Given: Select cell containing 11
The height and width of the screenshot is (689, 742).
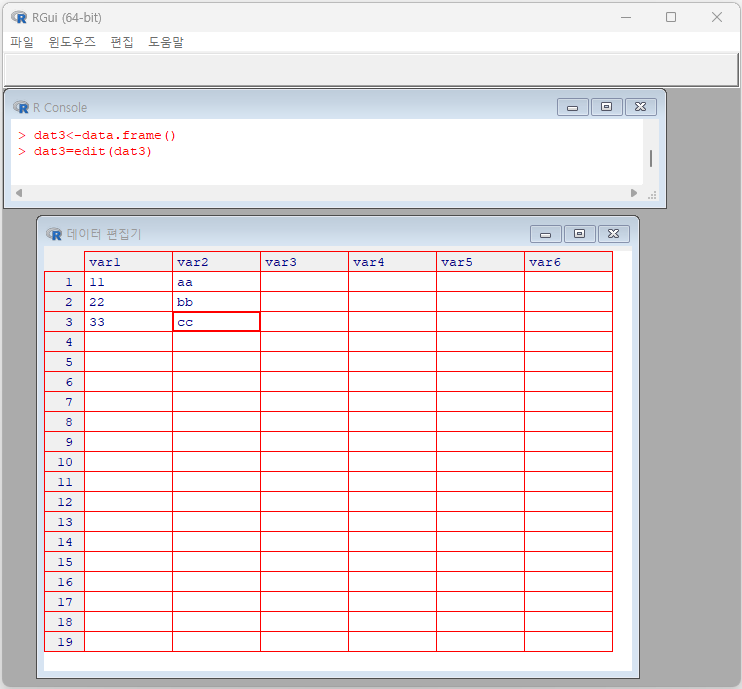Looking at the screenshot, I should tap(128, 282).
